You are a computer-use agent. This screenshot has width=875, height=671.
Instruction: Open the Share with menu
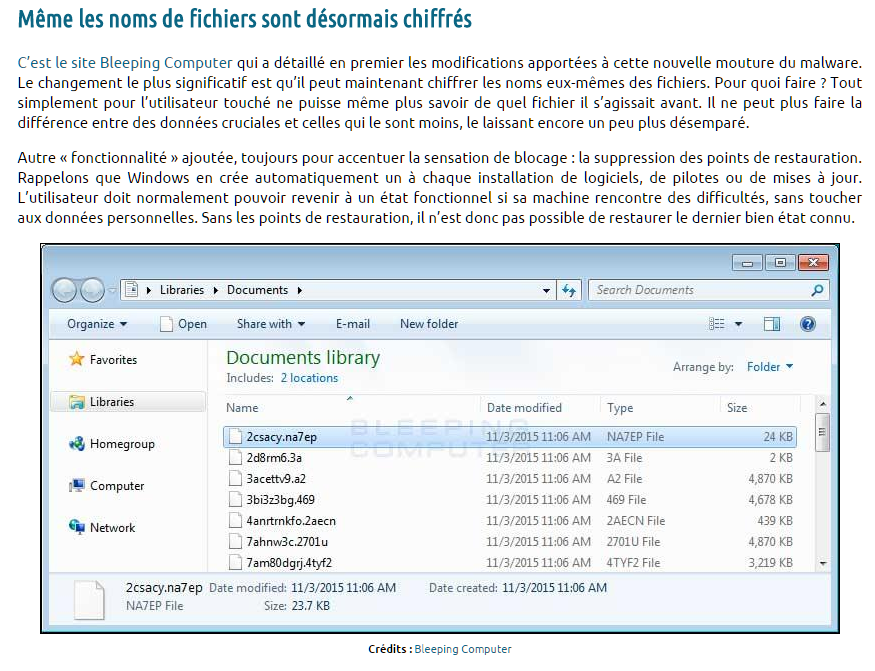coord(271,324)
